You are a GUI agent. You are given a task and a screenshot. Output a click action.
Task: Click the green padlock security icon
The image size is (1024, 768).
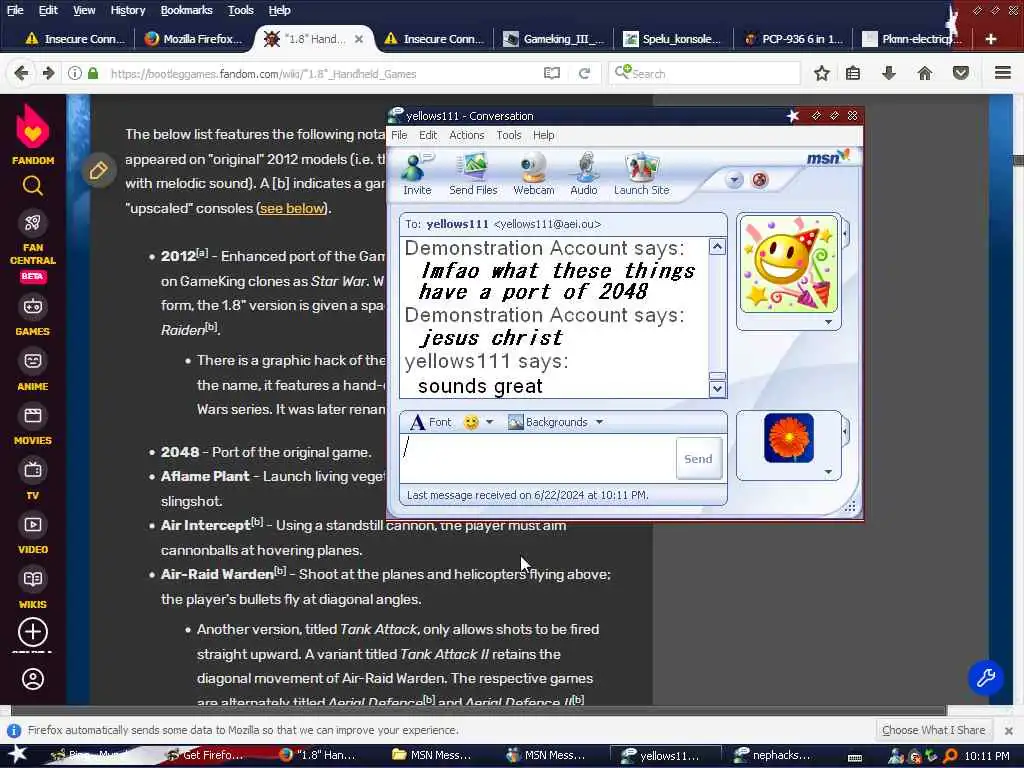93,73
